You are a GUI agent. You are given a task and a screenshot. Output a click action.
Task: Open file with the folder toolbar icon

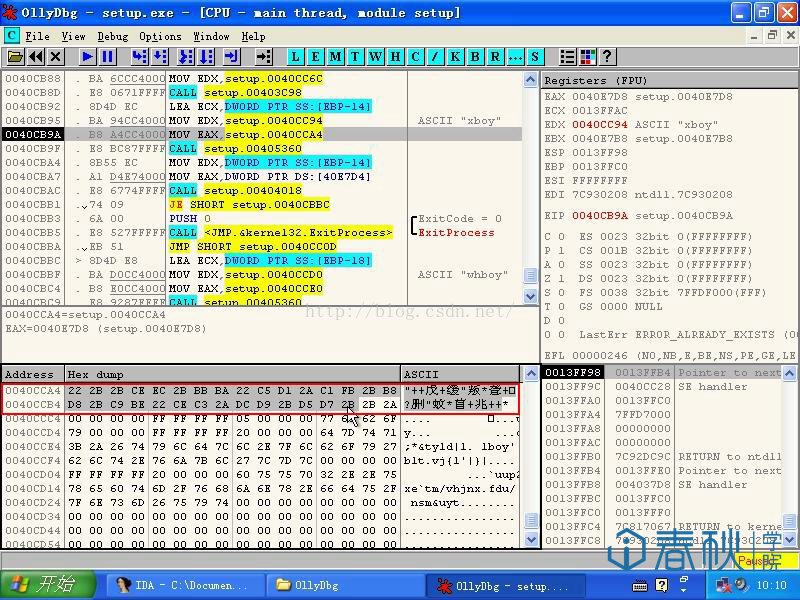(15, 57)
